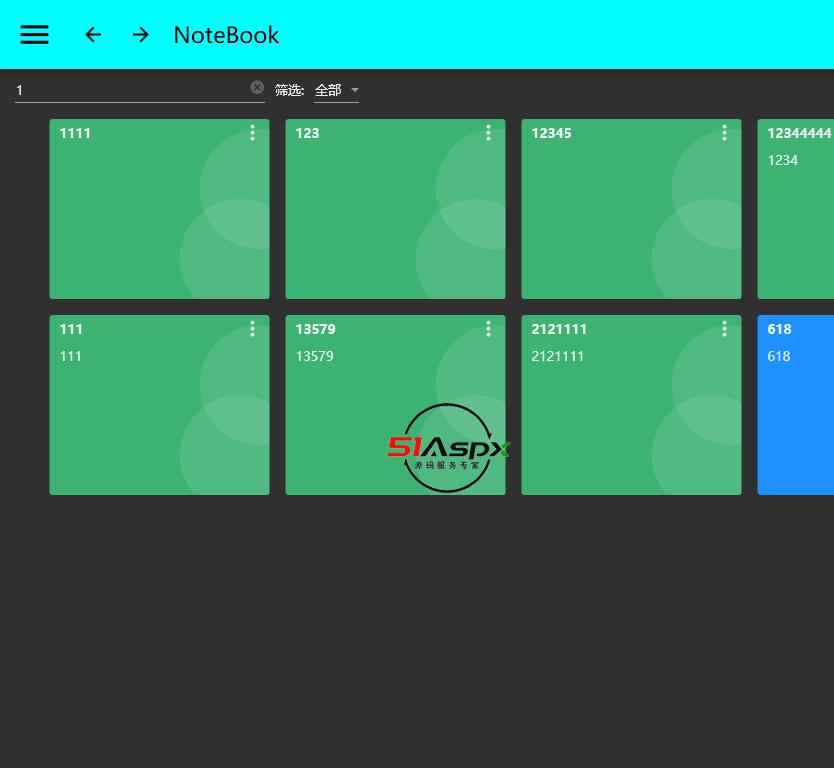Open more options on note 2121111

(724, 329)
